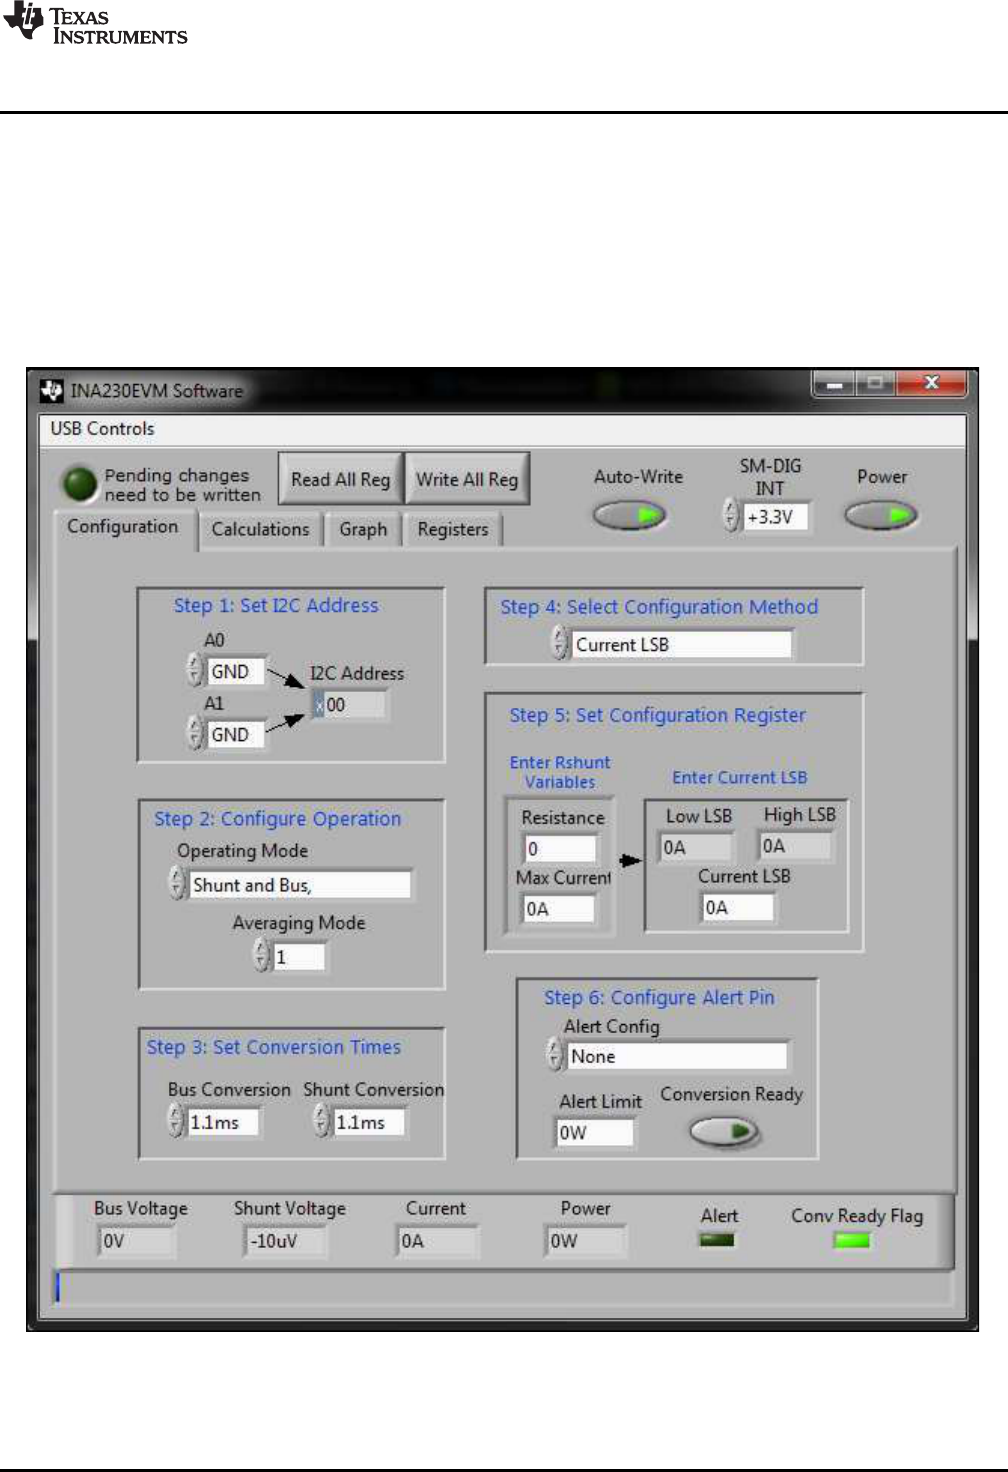Switch to the Registers tab
The image size is (1008, 1472).
[453, 529]
